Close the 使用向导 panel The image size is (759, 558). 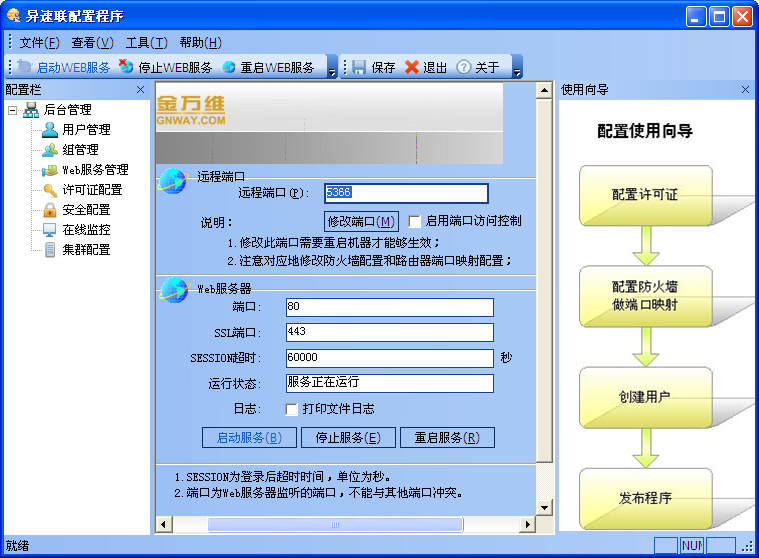click(x=745, y=90)
